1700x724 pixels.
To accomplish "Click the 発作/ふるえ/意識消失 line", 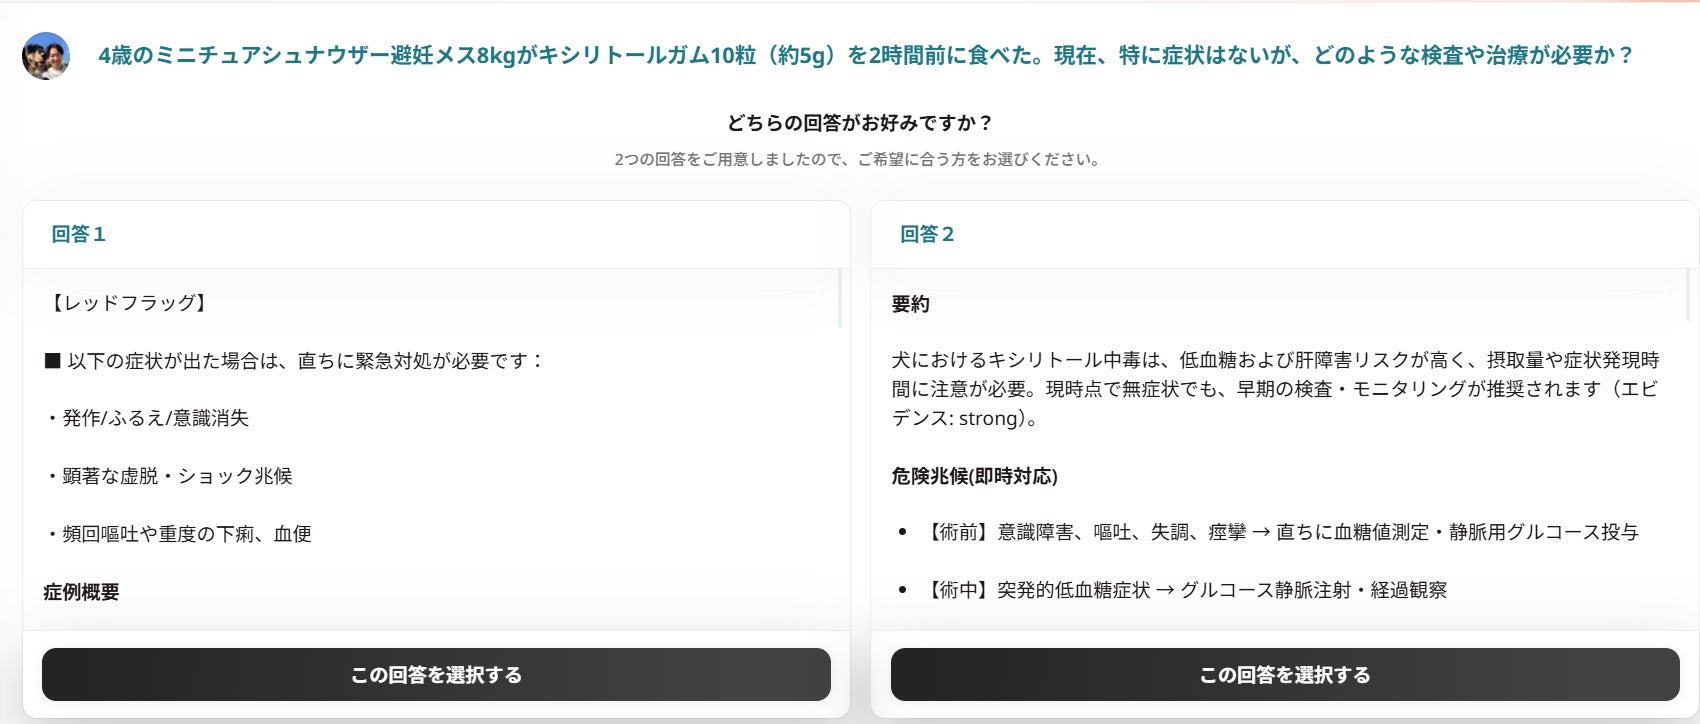I will click(147, 418).
